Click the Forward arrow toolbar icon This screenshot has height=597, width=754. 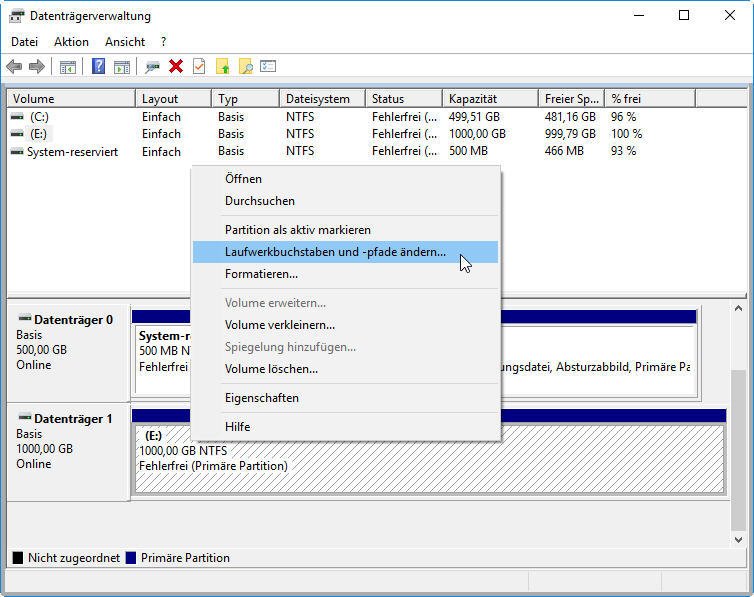pos(37,66)
